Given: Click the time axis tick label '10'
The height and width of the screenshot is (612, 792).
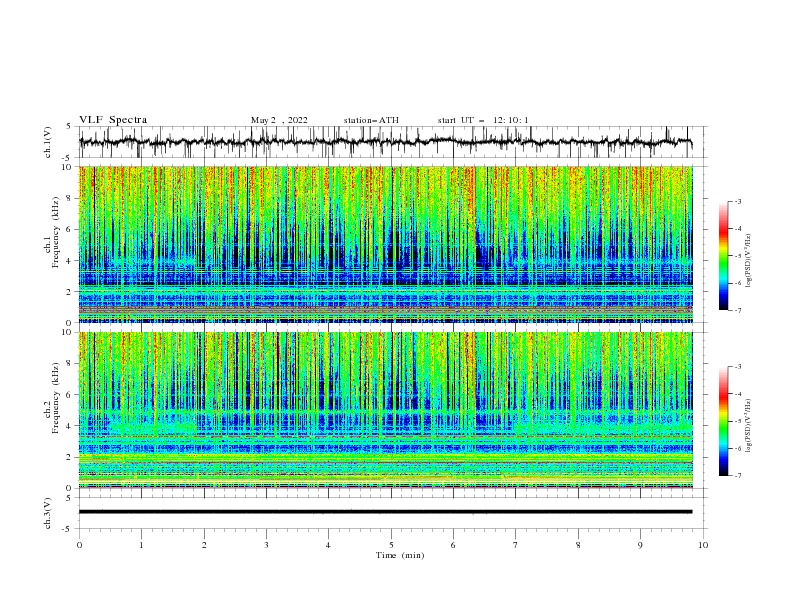Looking at the screenshot, I should click(703, 545).
